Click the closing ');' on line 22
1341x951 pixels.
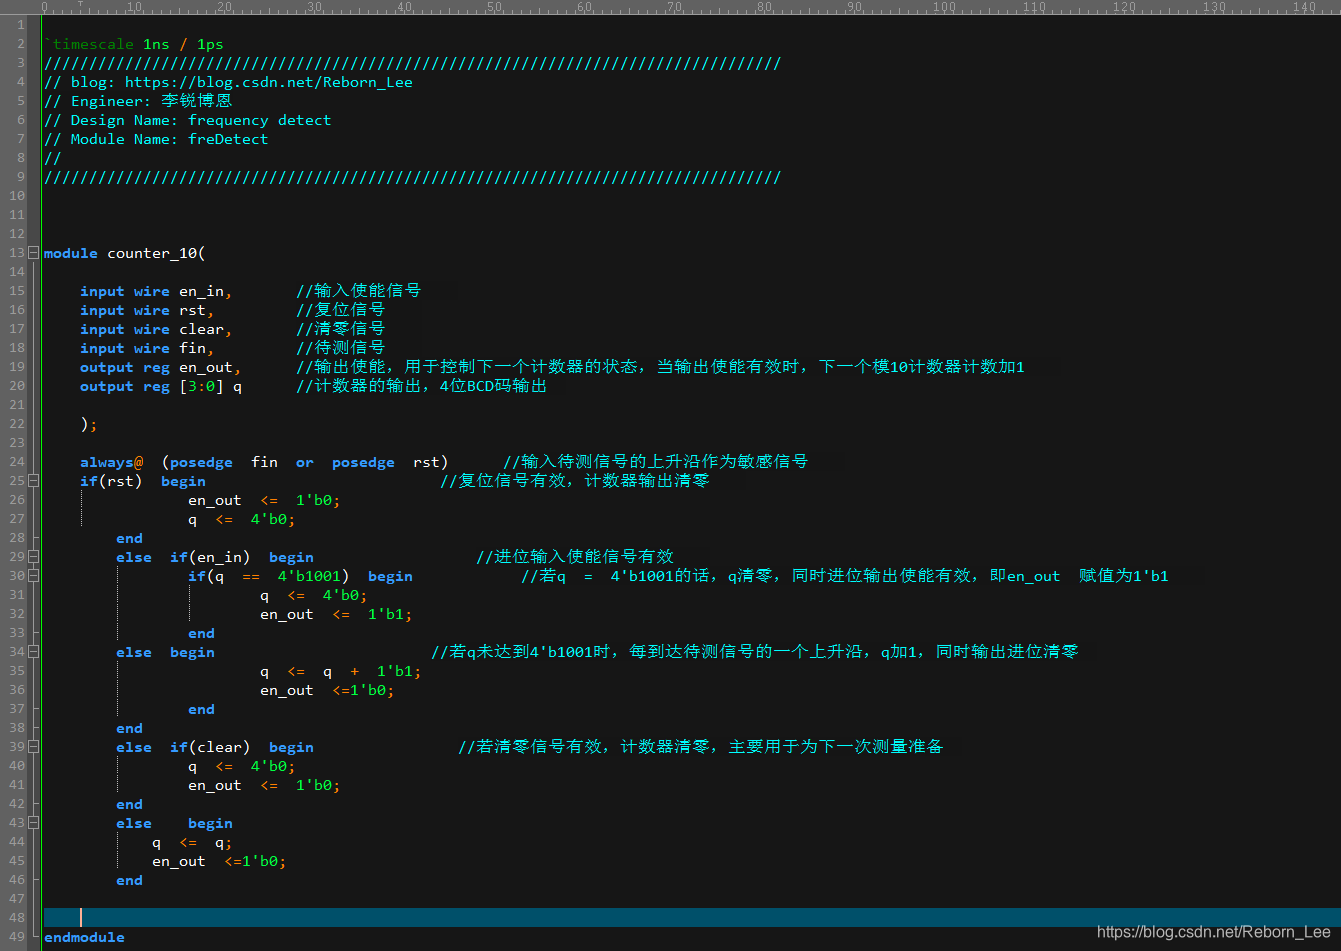point(89,424)
